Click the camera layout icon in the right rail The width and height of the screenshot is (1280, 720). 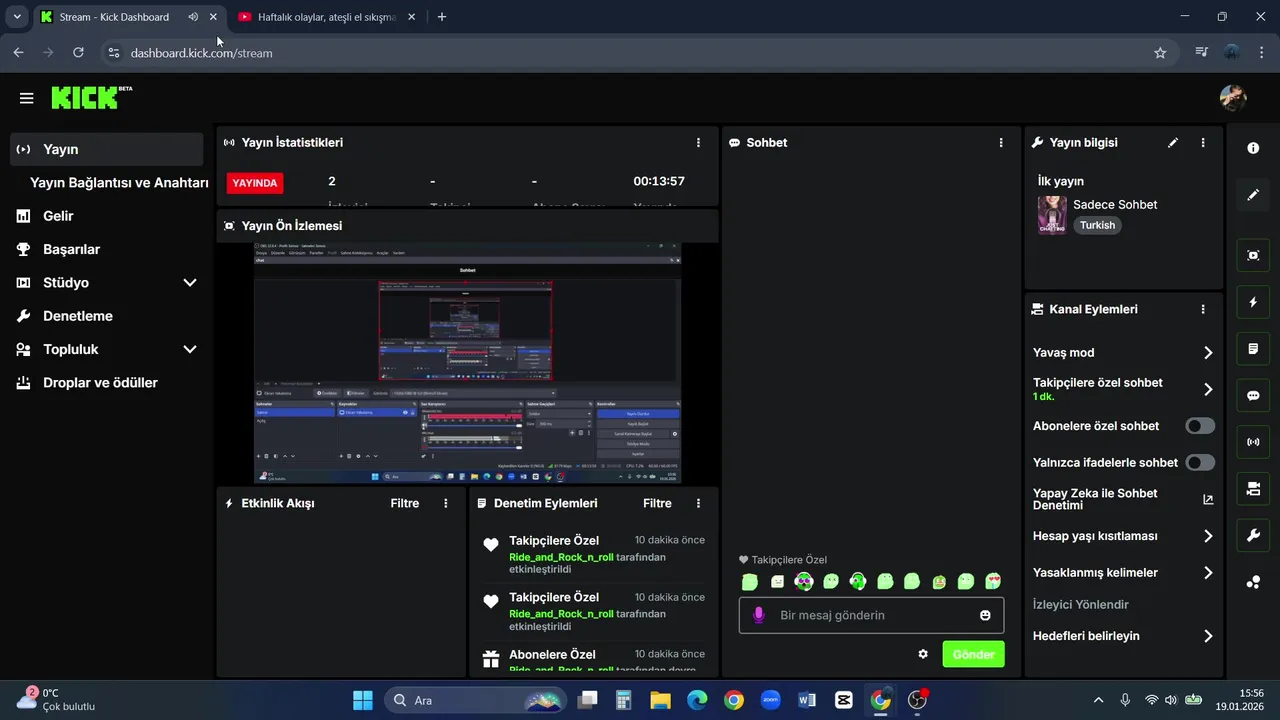pos(1253,489)
